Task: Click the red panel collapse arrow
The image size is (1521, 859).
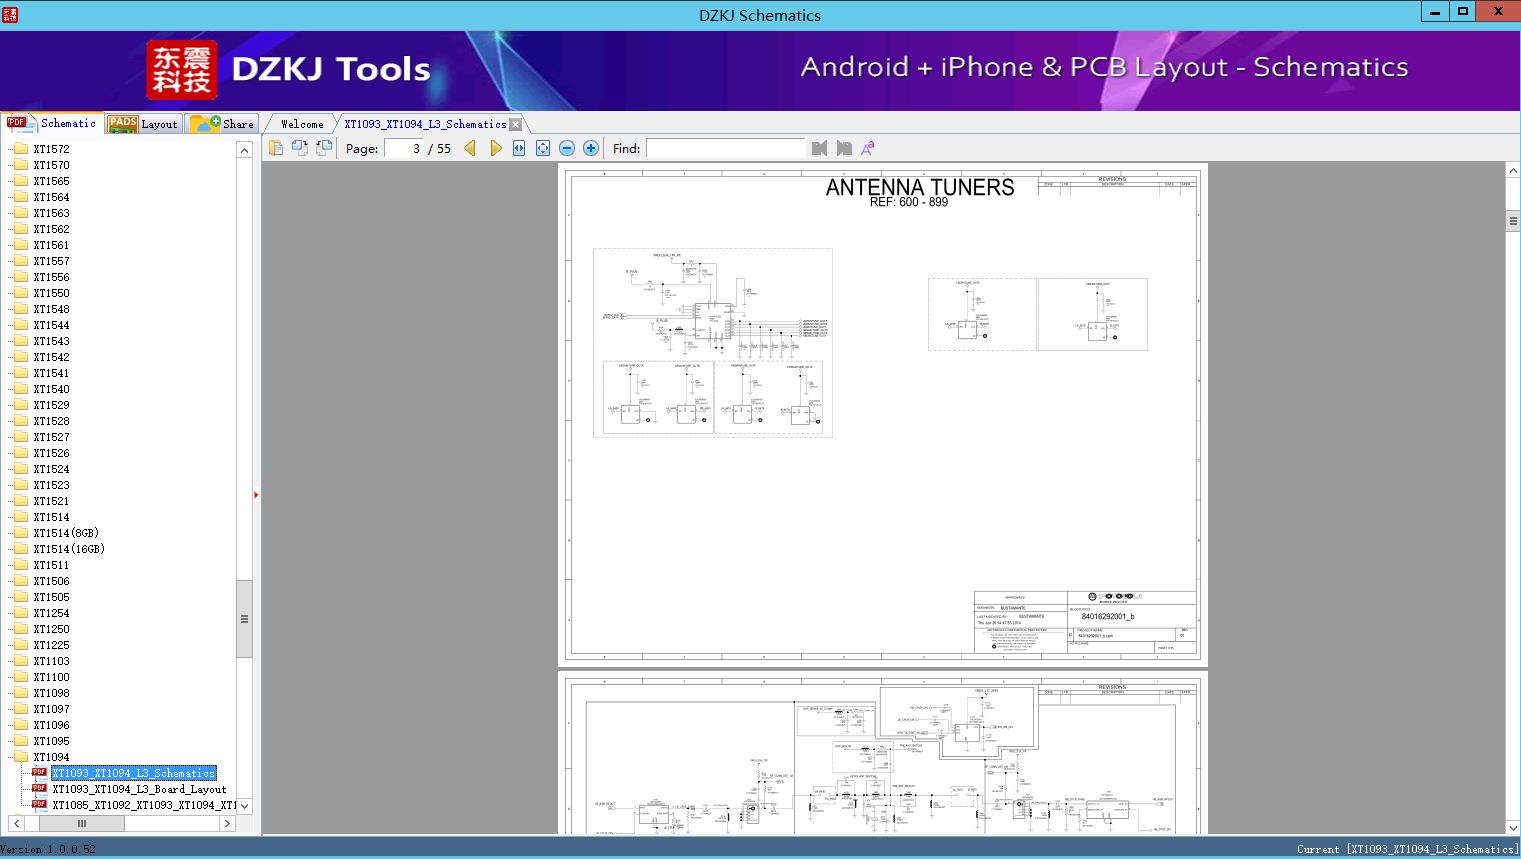Action: pos(256,495)
